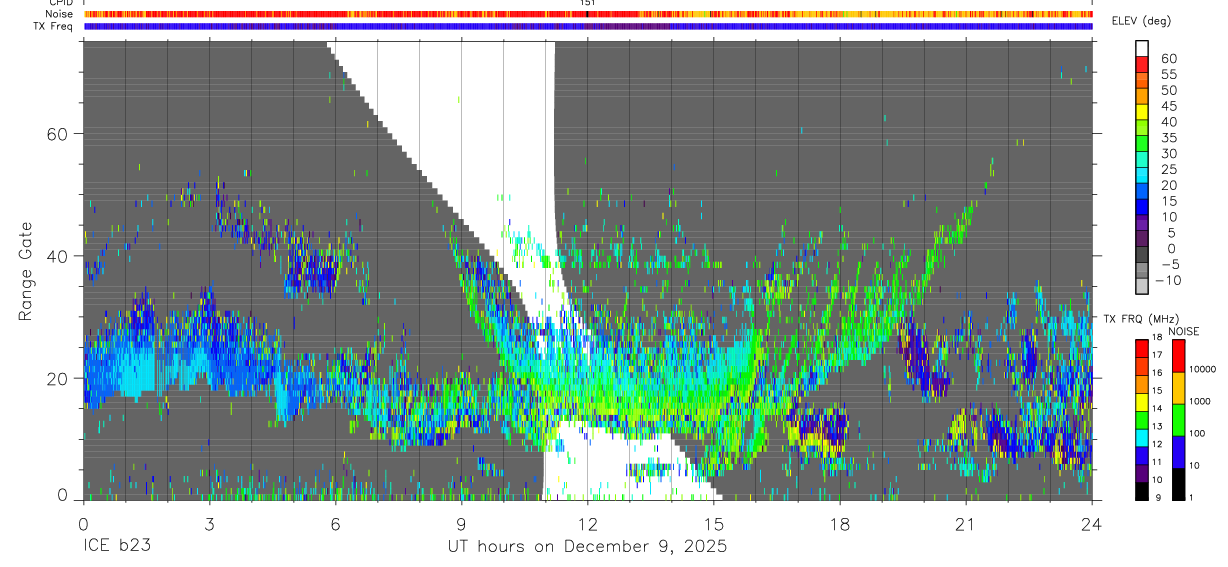Pick the blue 10–100 swatch in NOISE scale
The width and height of the screenshot is (1228, 567).
1179,452
